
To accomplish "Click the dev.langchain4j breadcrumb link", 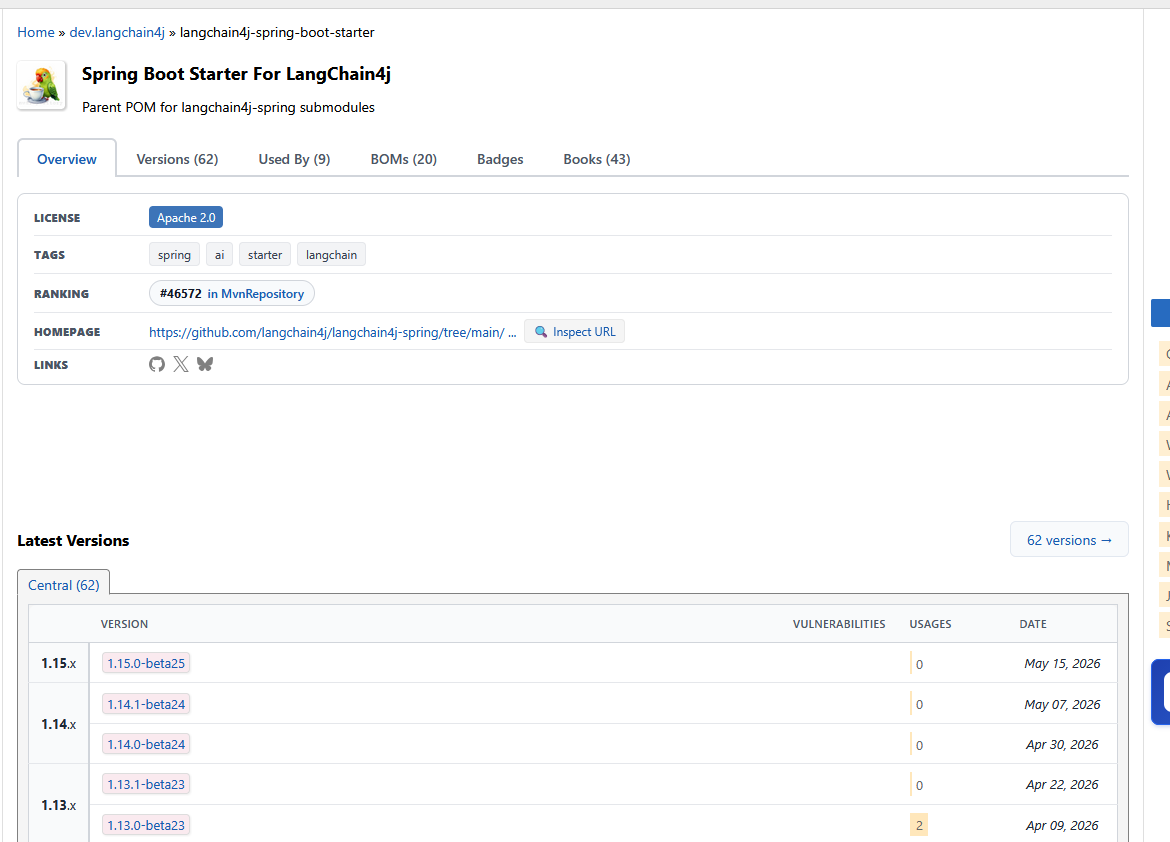I will [117, 32].
